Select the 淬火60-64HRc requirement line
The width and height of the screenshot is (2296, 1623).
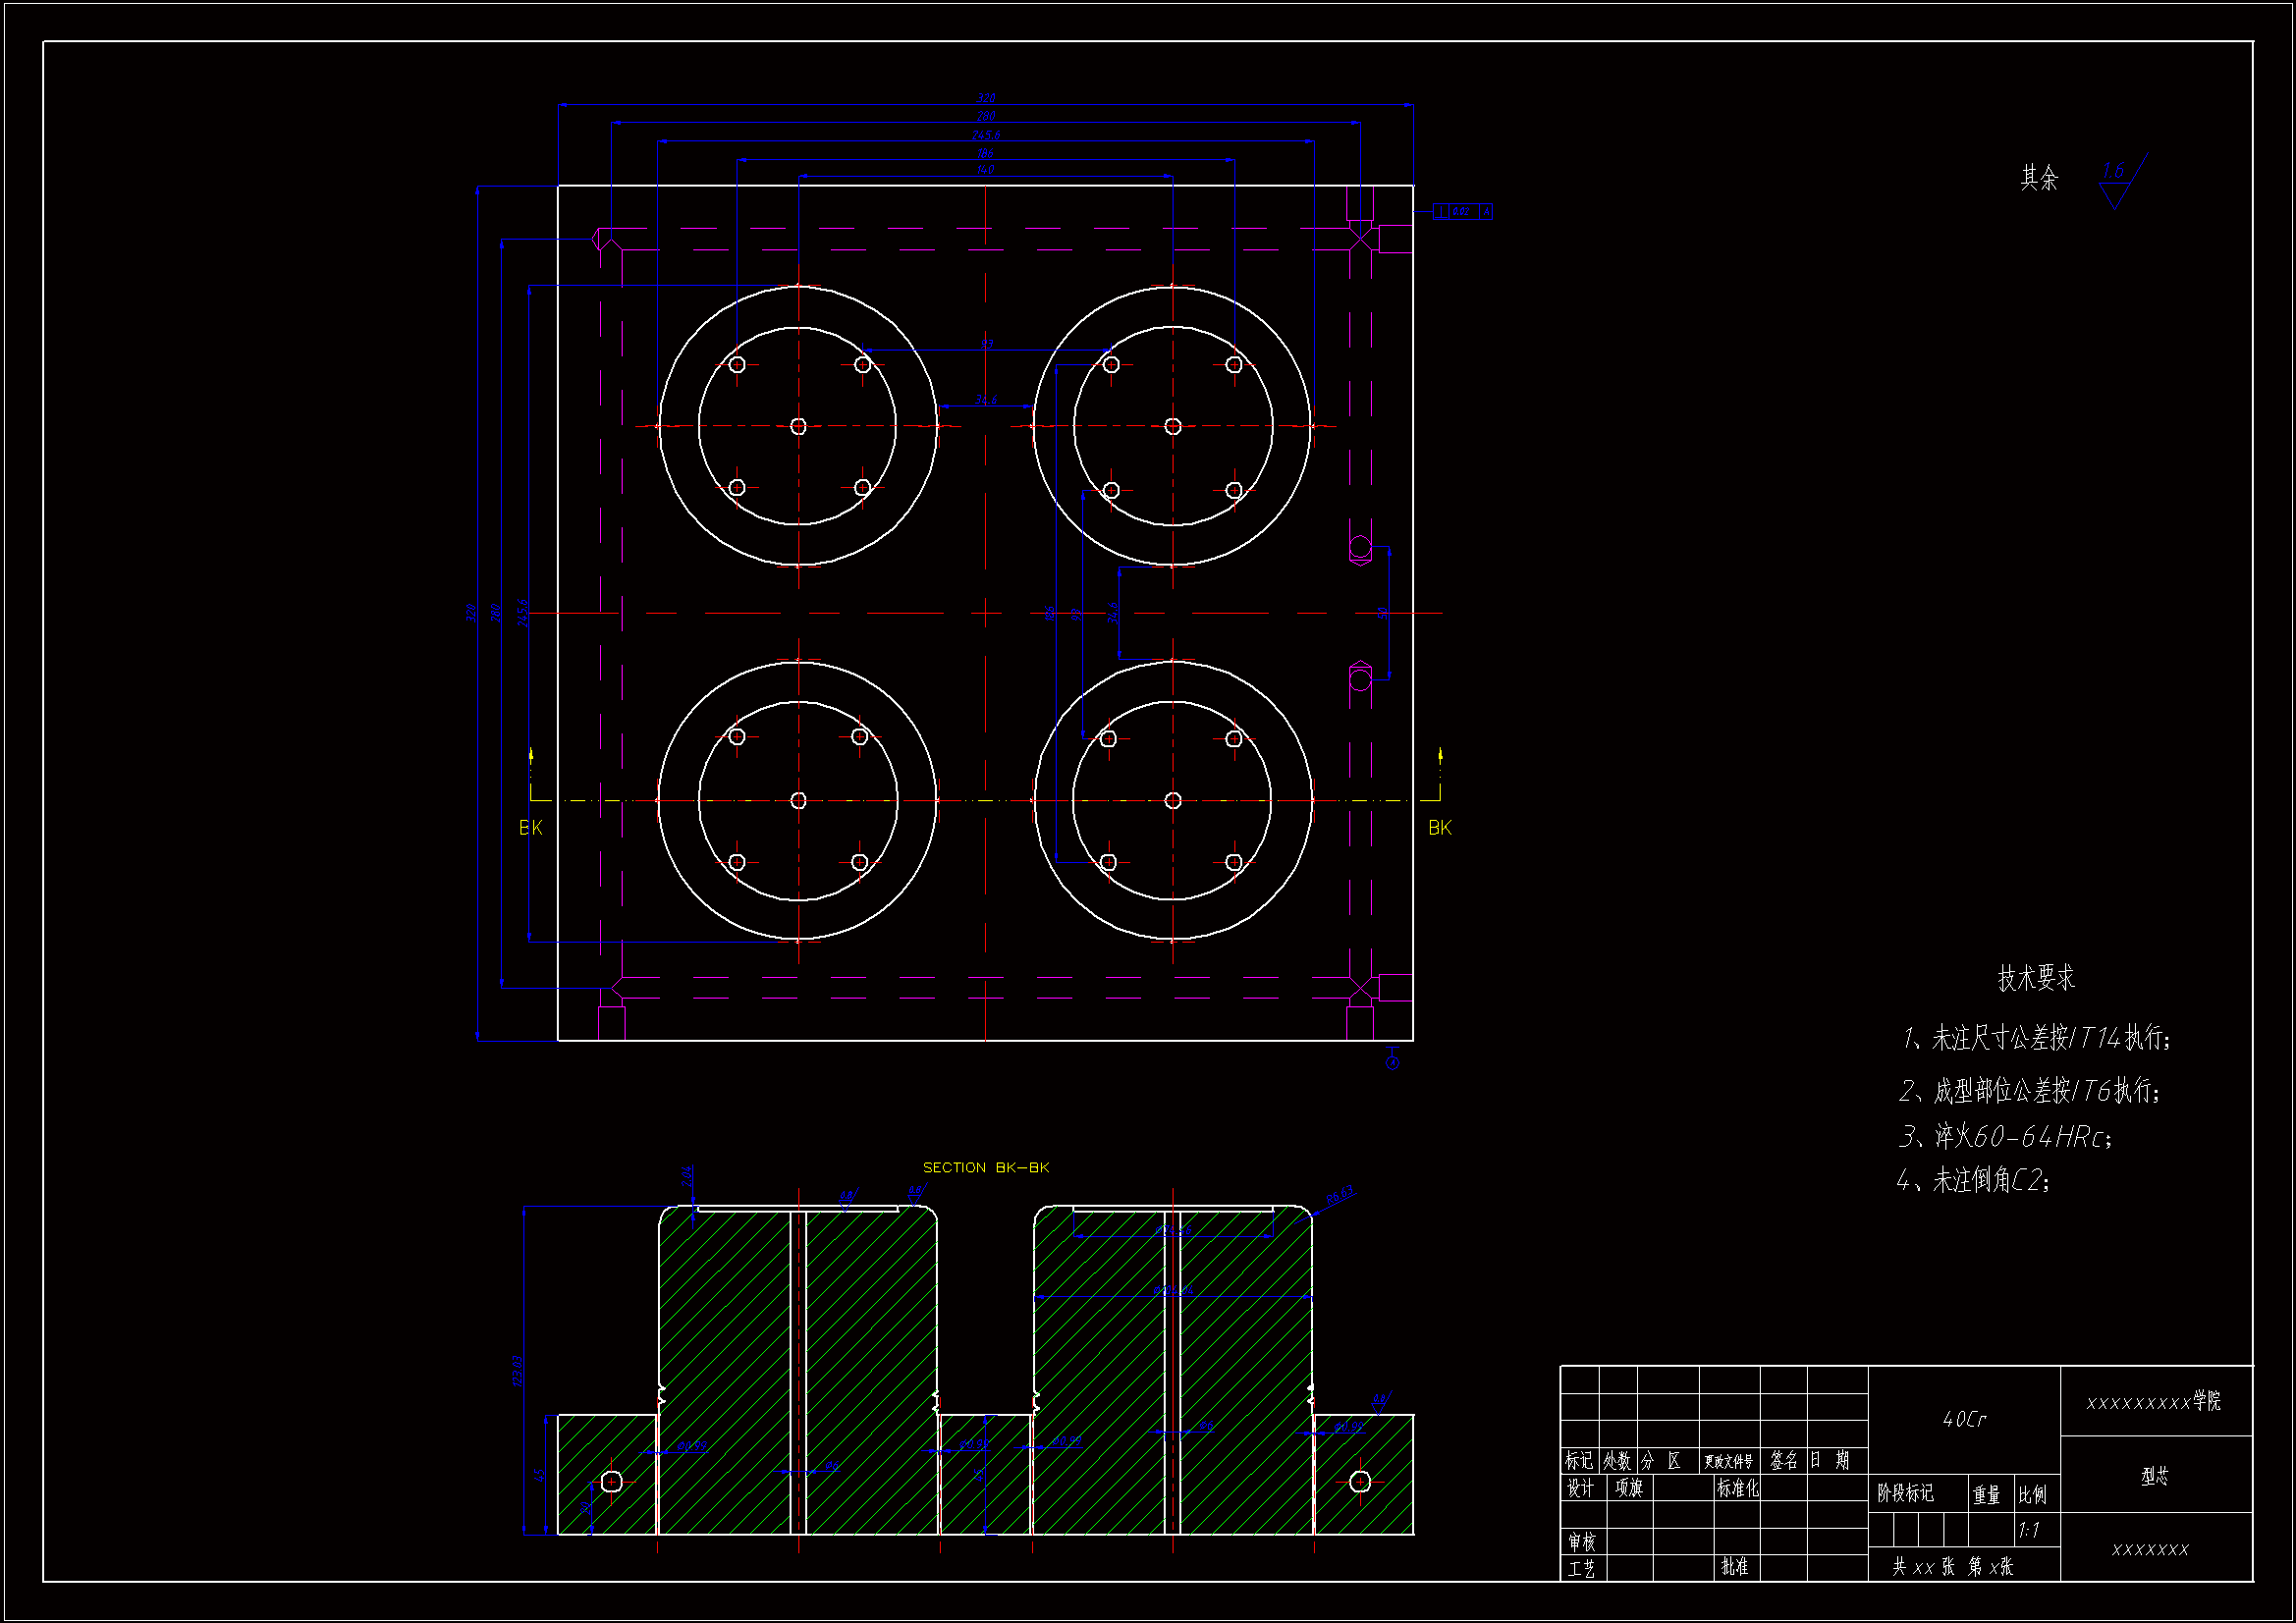coord(2005,1137)
